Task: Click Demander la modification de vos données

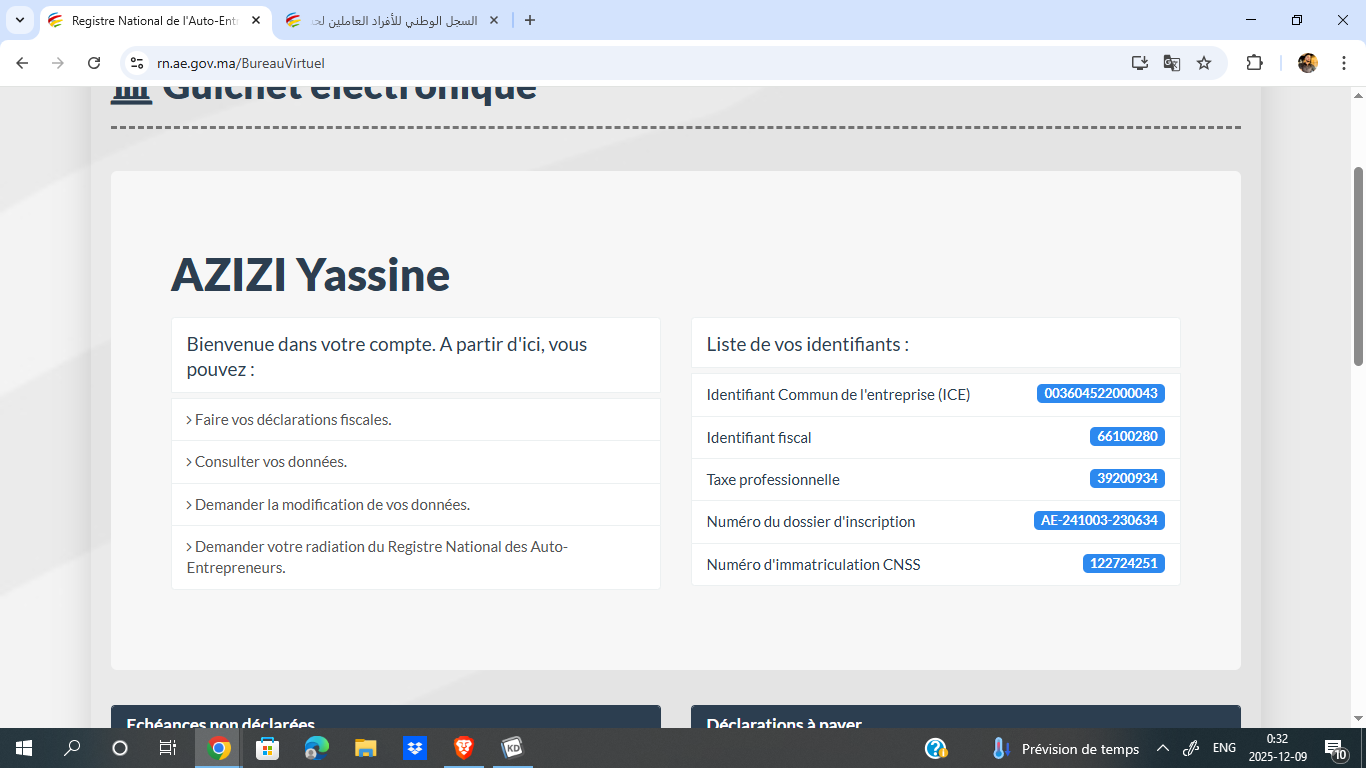Action: point(331,505)
